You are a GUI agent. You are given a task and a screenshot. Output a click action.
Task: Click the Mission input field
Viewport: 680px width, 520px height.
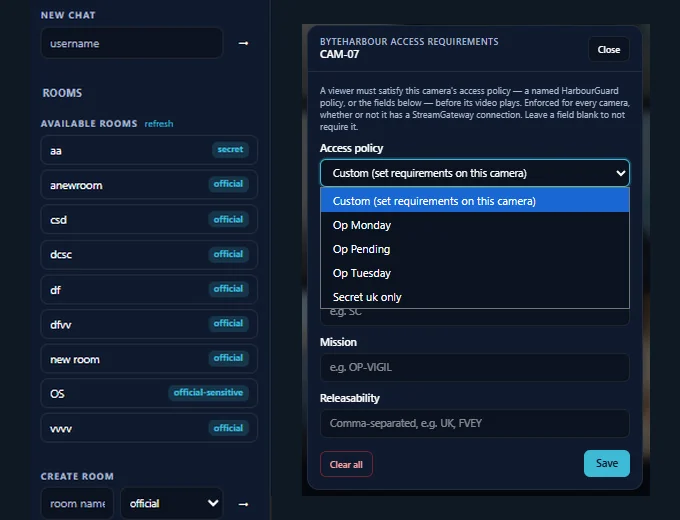[x=474, y=367]
